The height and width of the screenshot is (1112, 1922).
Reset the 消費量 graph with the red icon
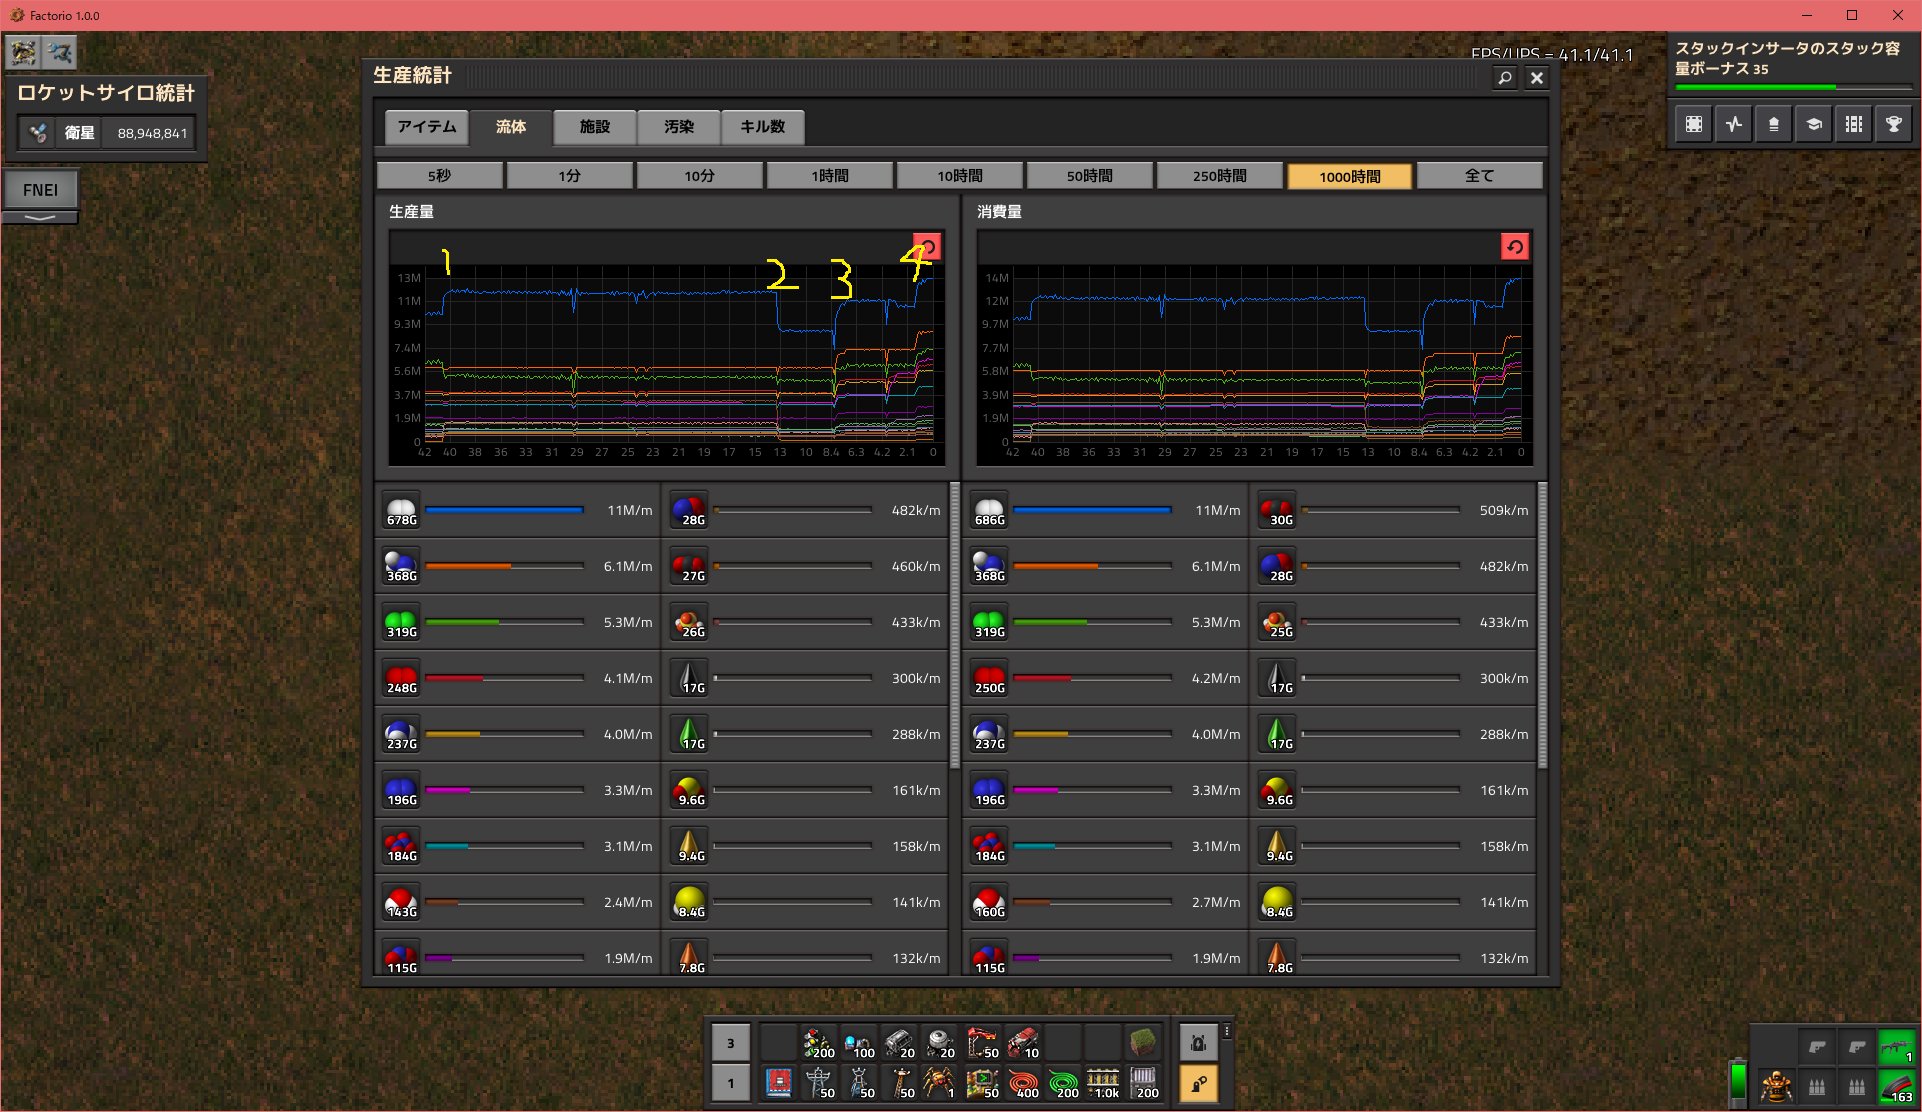[1515, 247]
